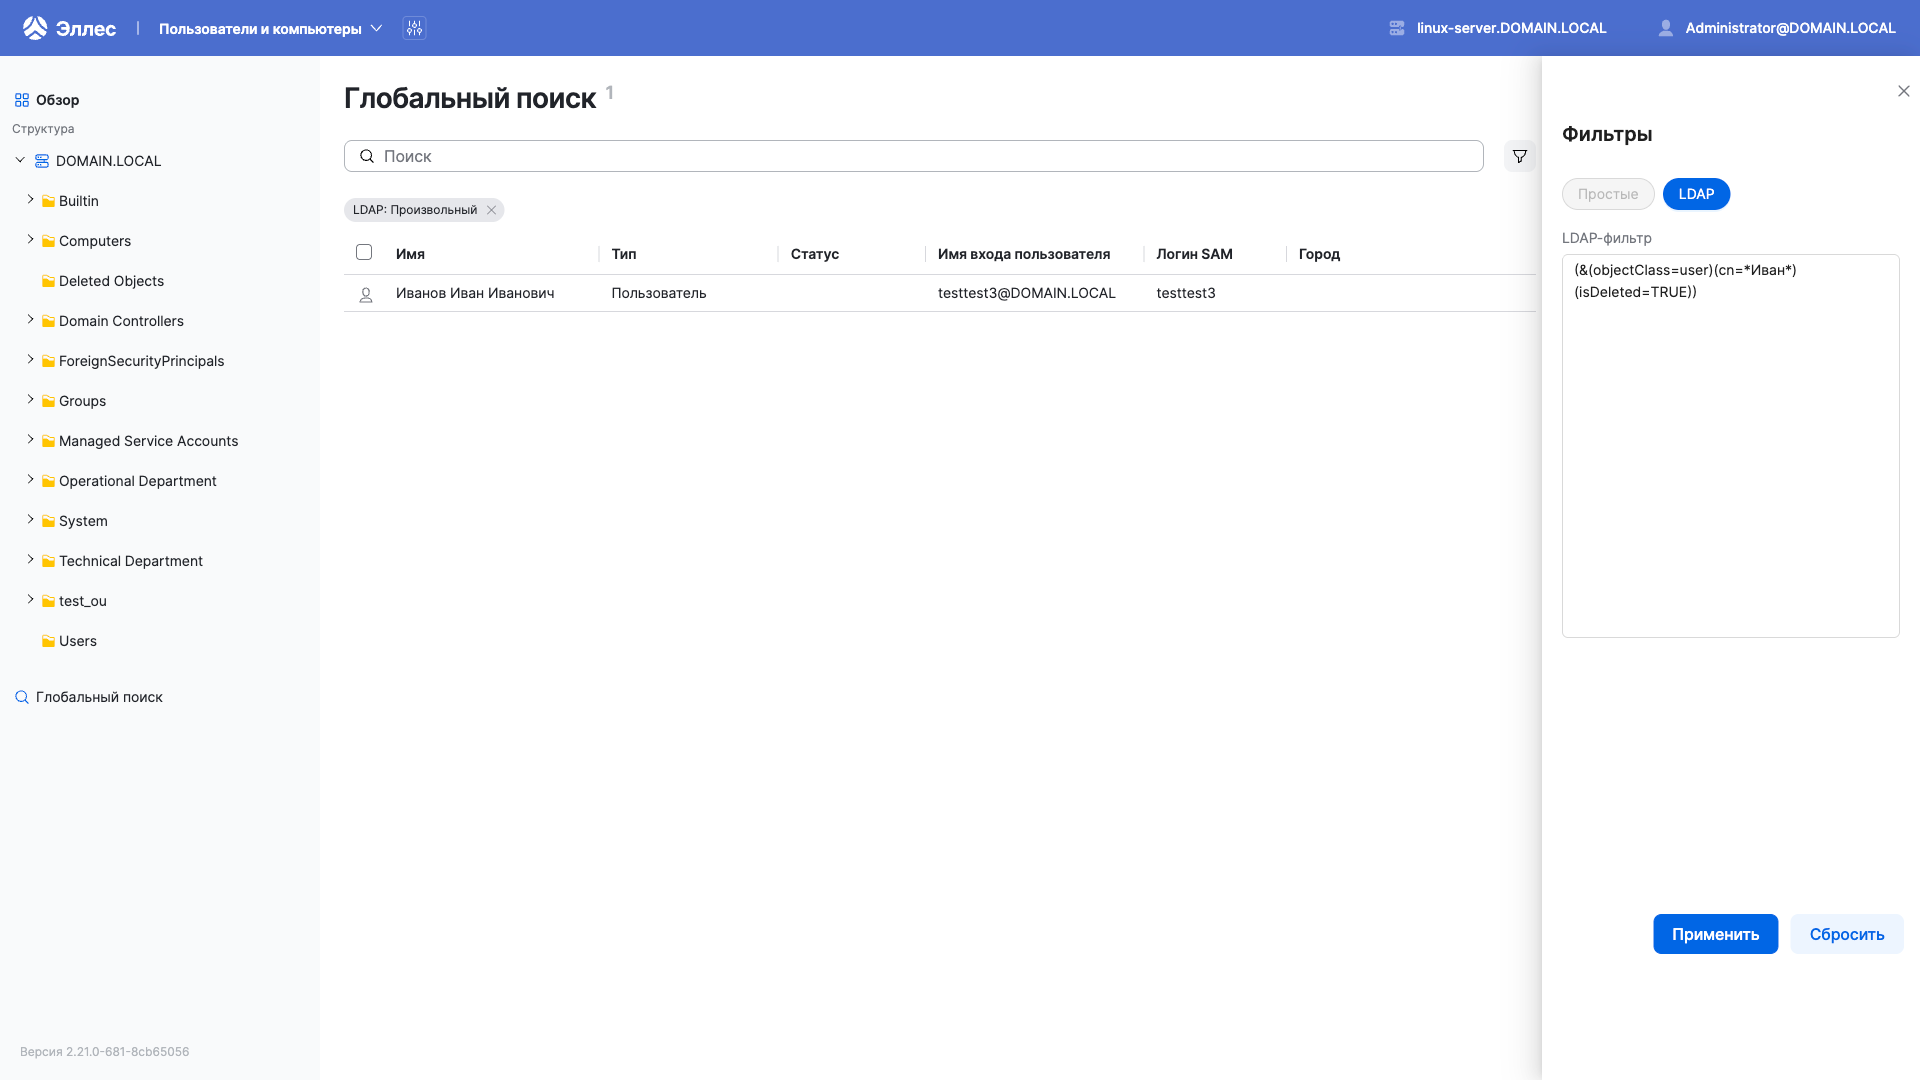The width and height of the screenshot is (1920, 1080).
Task: Expand the ForeignSecurityPrincipals node
Action: coord(31,360)
